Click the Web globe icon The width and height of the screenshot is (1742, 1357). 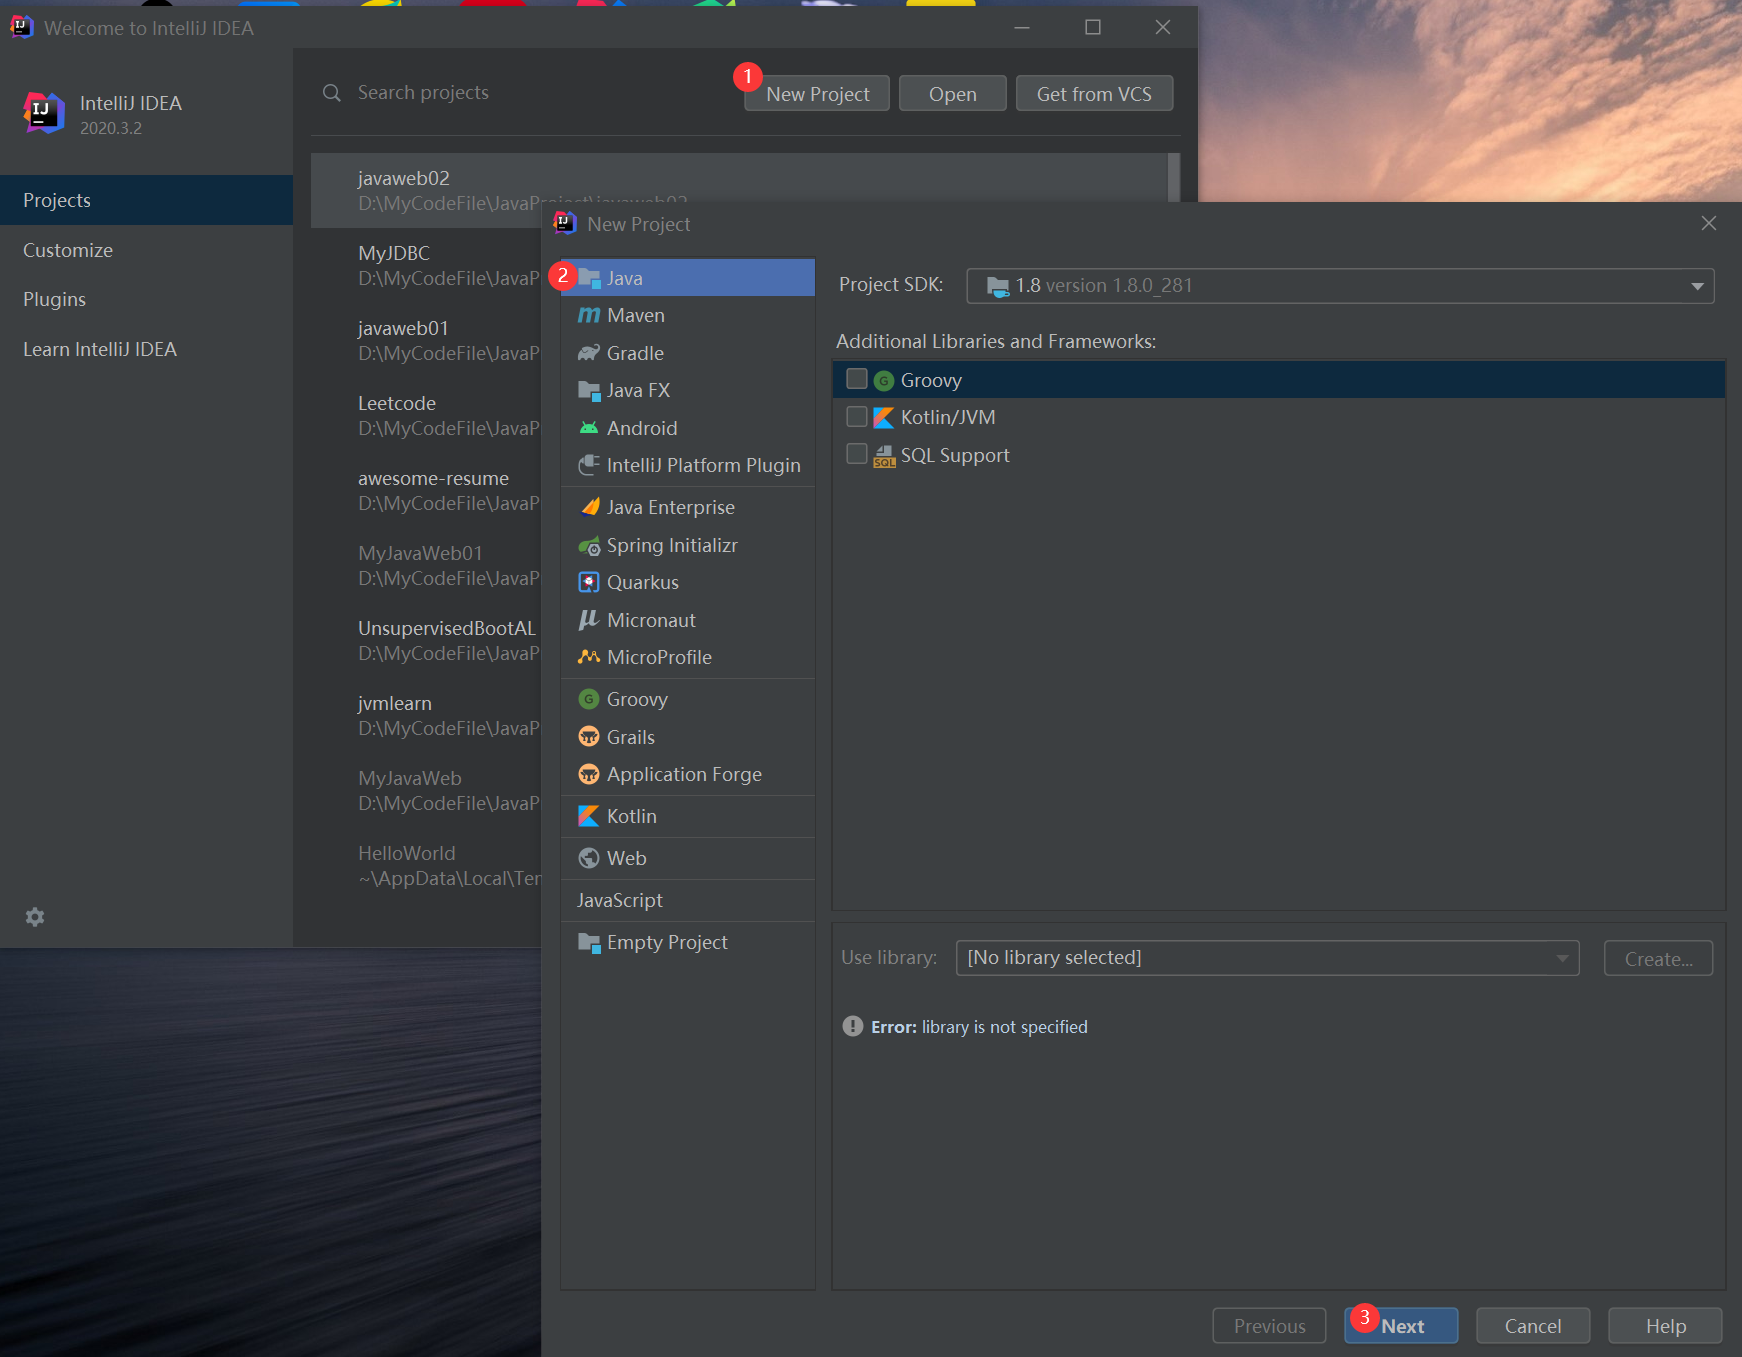[x=589, y=859]
